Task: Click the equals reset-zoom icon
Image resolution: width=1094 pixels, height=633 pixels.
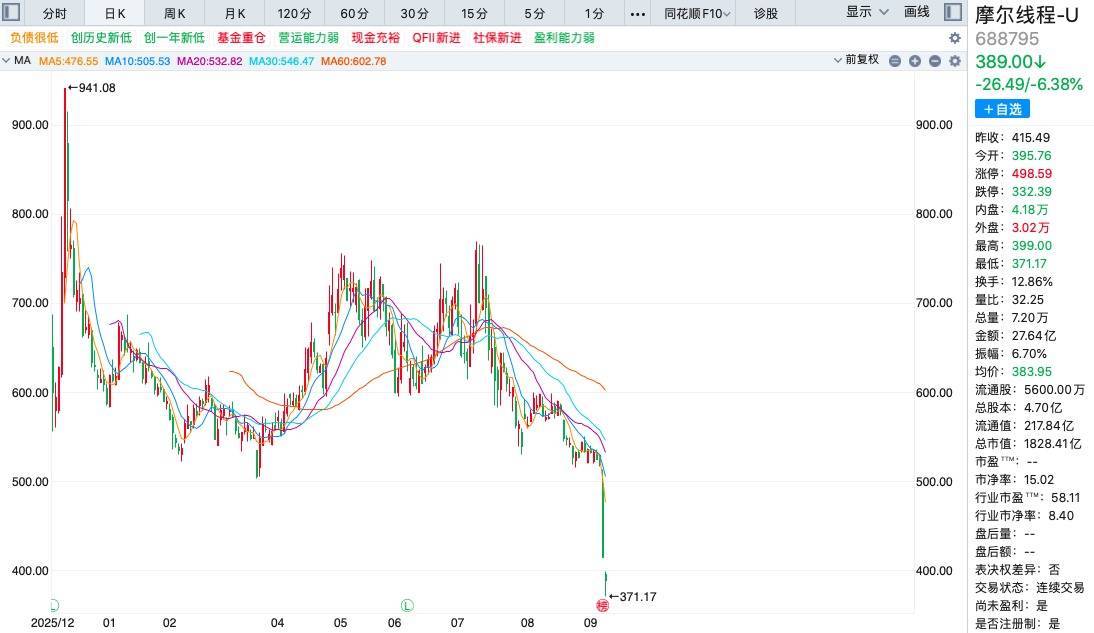Action: tap(895, 61)
